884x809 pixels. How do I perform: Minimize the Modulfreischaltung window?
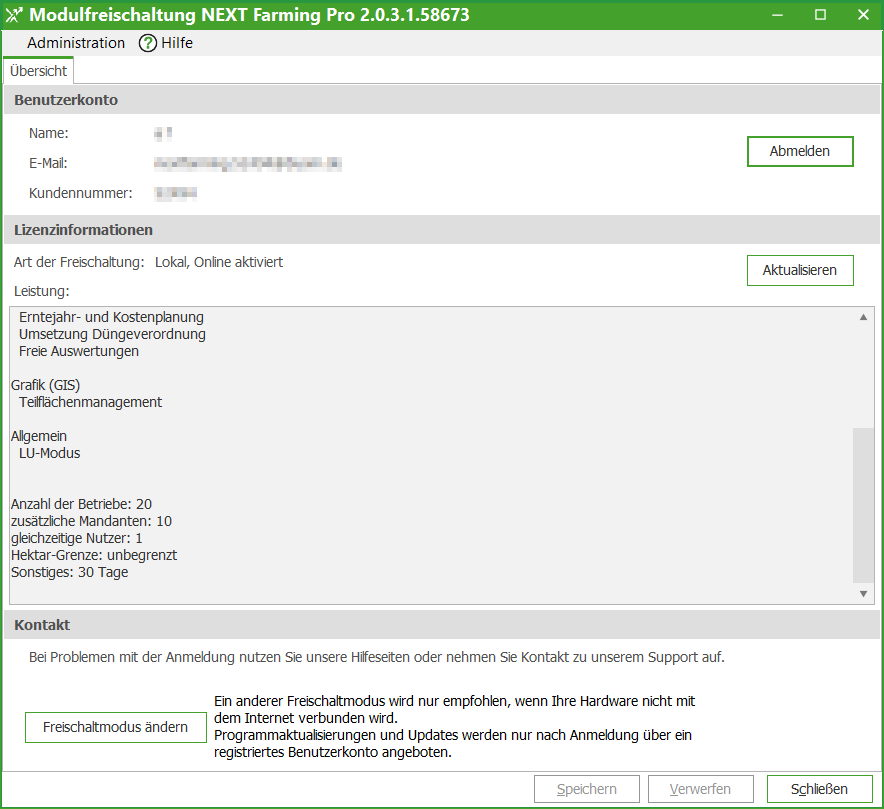pyautogui.click(x=777, y=15)
